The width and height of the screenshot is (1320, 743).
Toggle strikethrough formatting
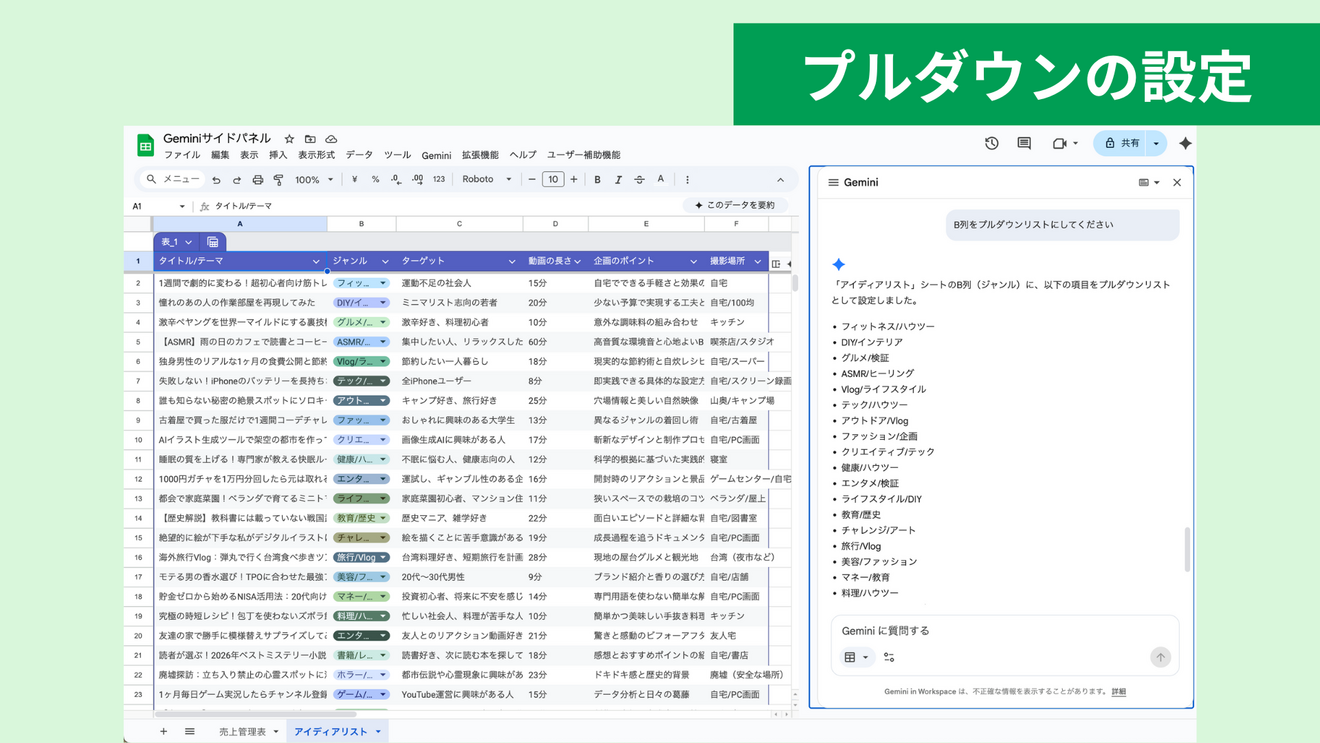pyautogui.click(x=639, y=180)
